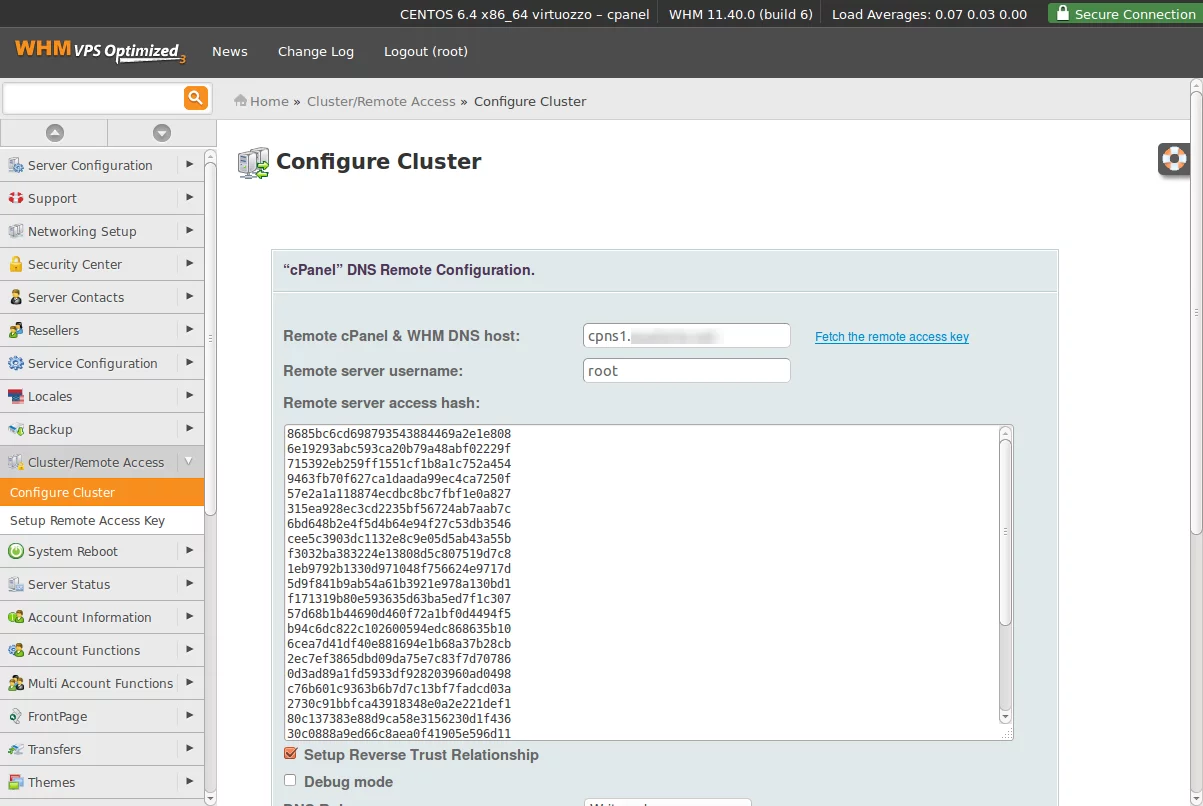This screenshot has width=1203, height=806.
Task: Expand the Server Status menu arrow
Action: (x=189, y=583)
